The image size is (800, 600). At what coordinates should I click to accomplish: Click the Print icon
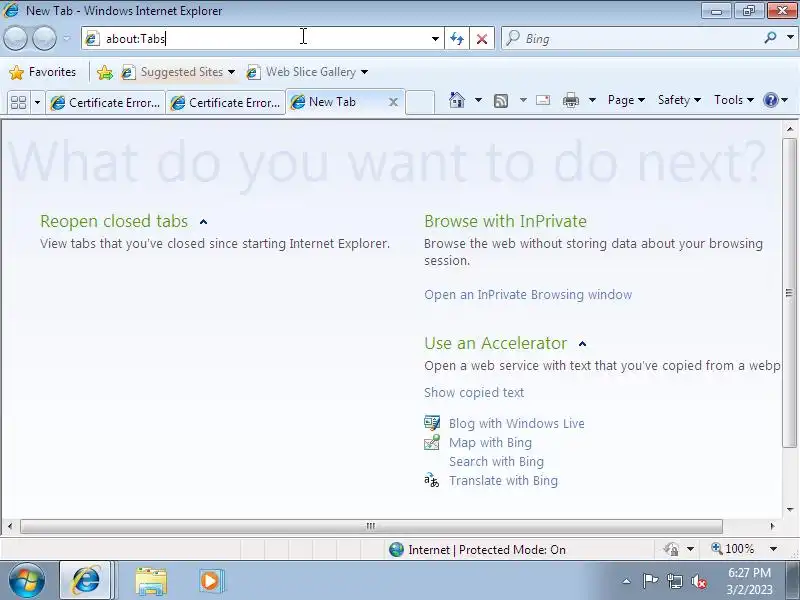click(x=570, y=101)
